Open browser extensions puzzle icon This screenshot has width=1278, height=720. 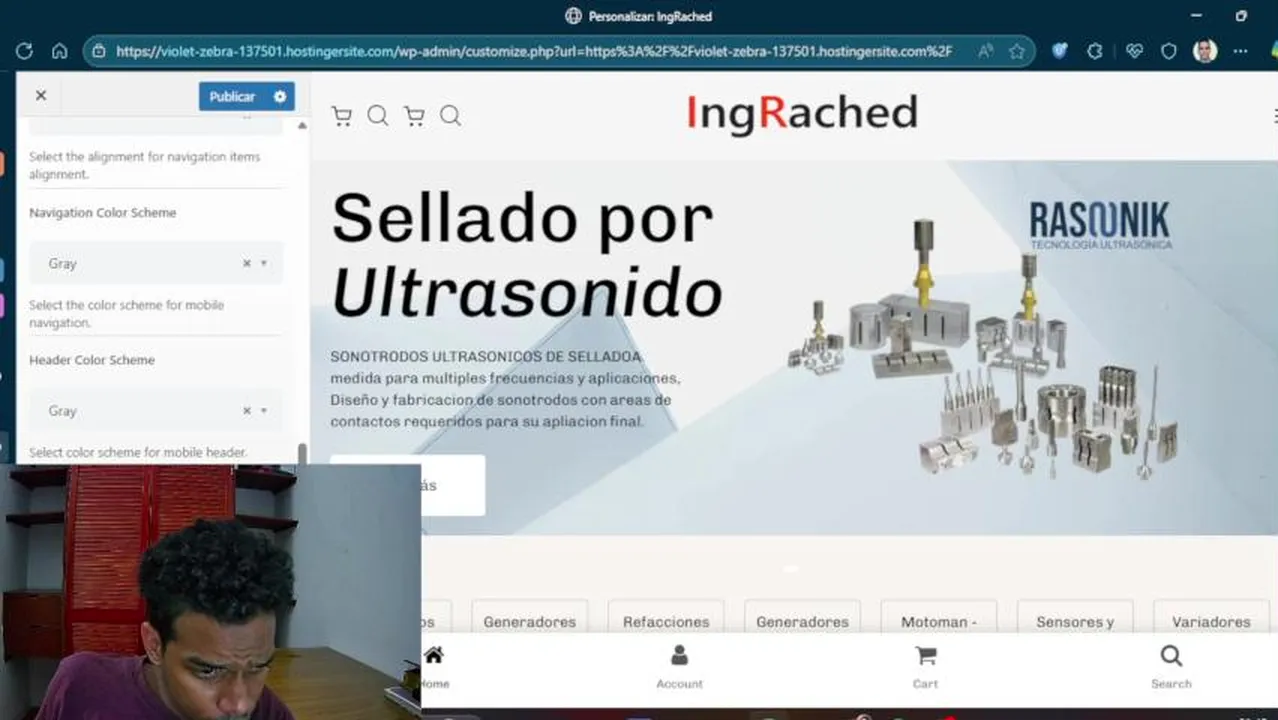tap(1095, 51)
